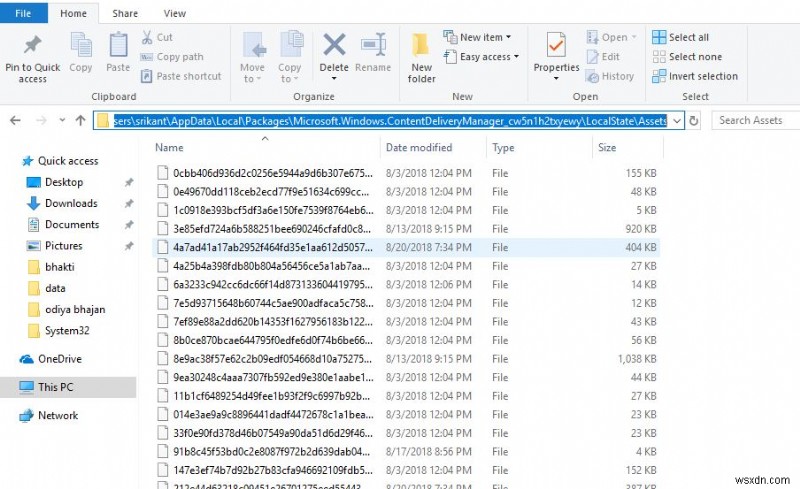Click Invert selection
800x489 pixels.
click(695, 76)
